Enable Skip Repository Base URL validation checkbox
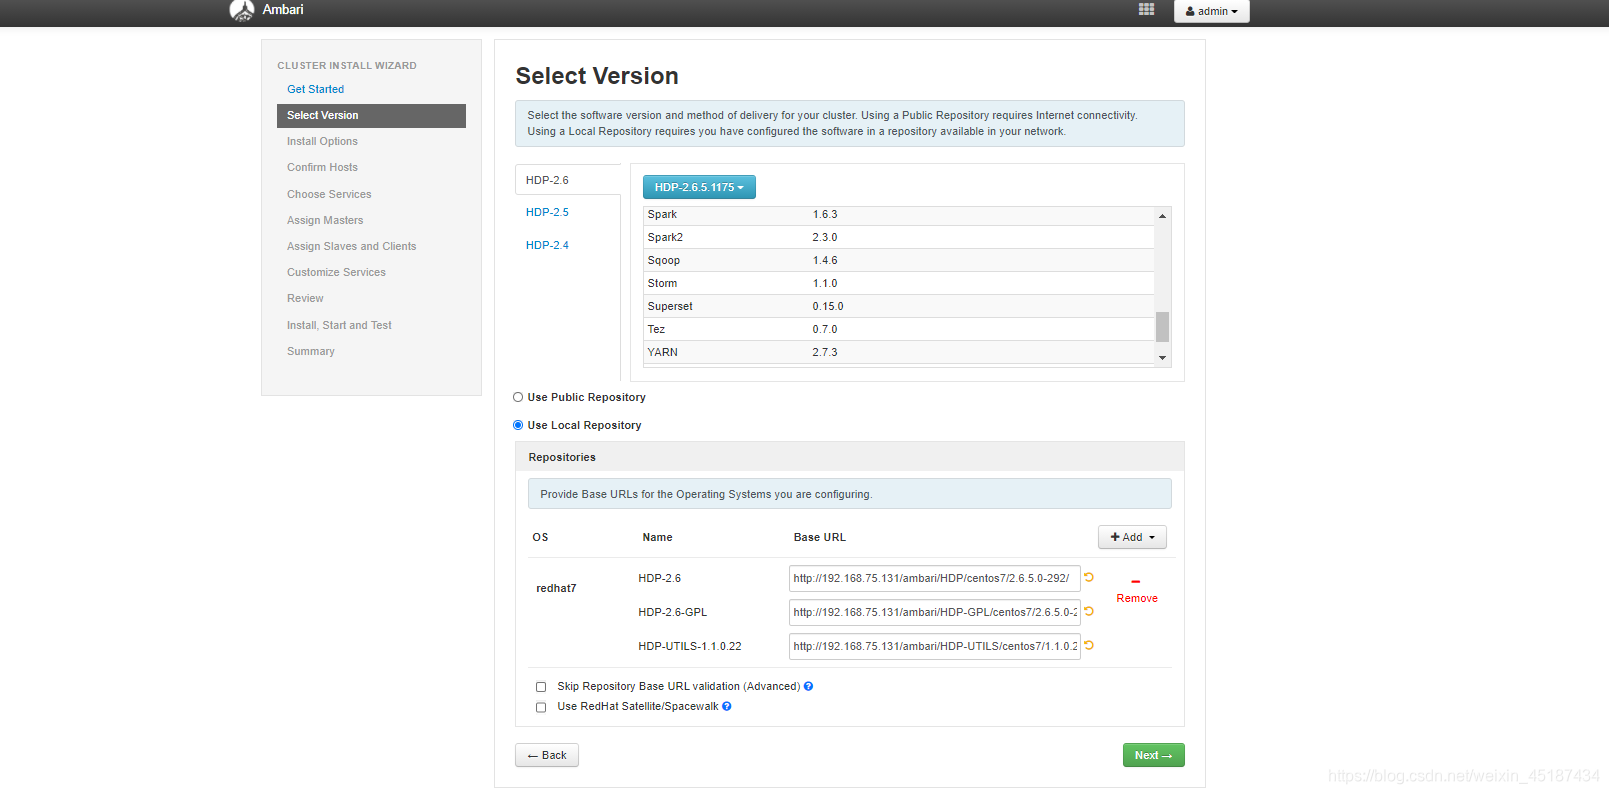The width and height of the screenshot is (1609, 794). click(541, 687)
